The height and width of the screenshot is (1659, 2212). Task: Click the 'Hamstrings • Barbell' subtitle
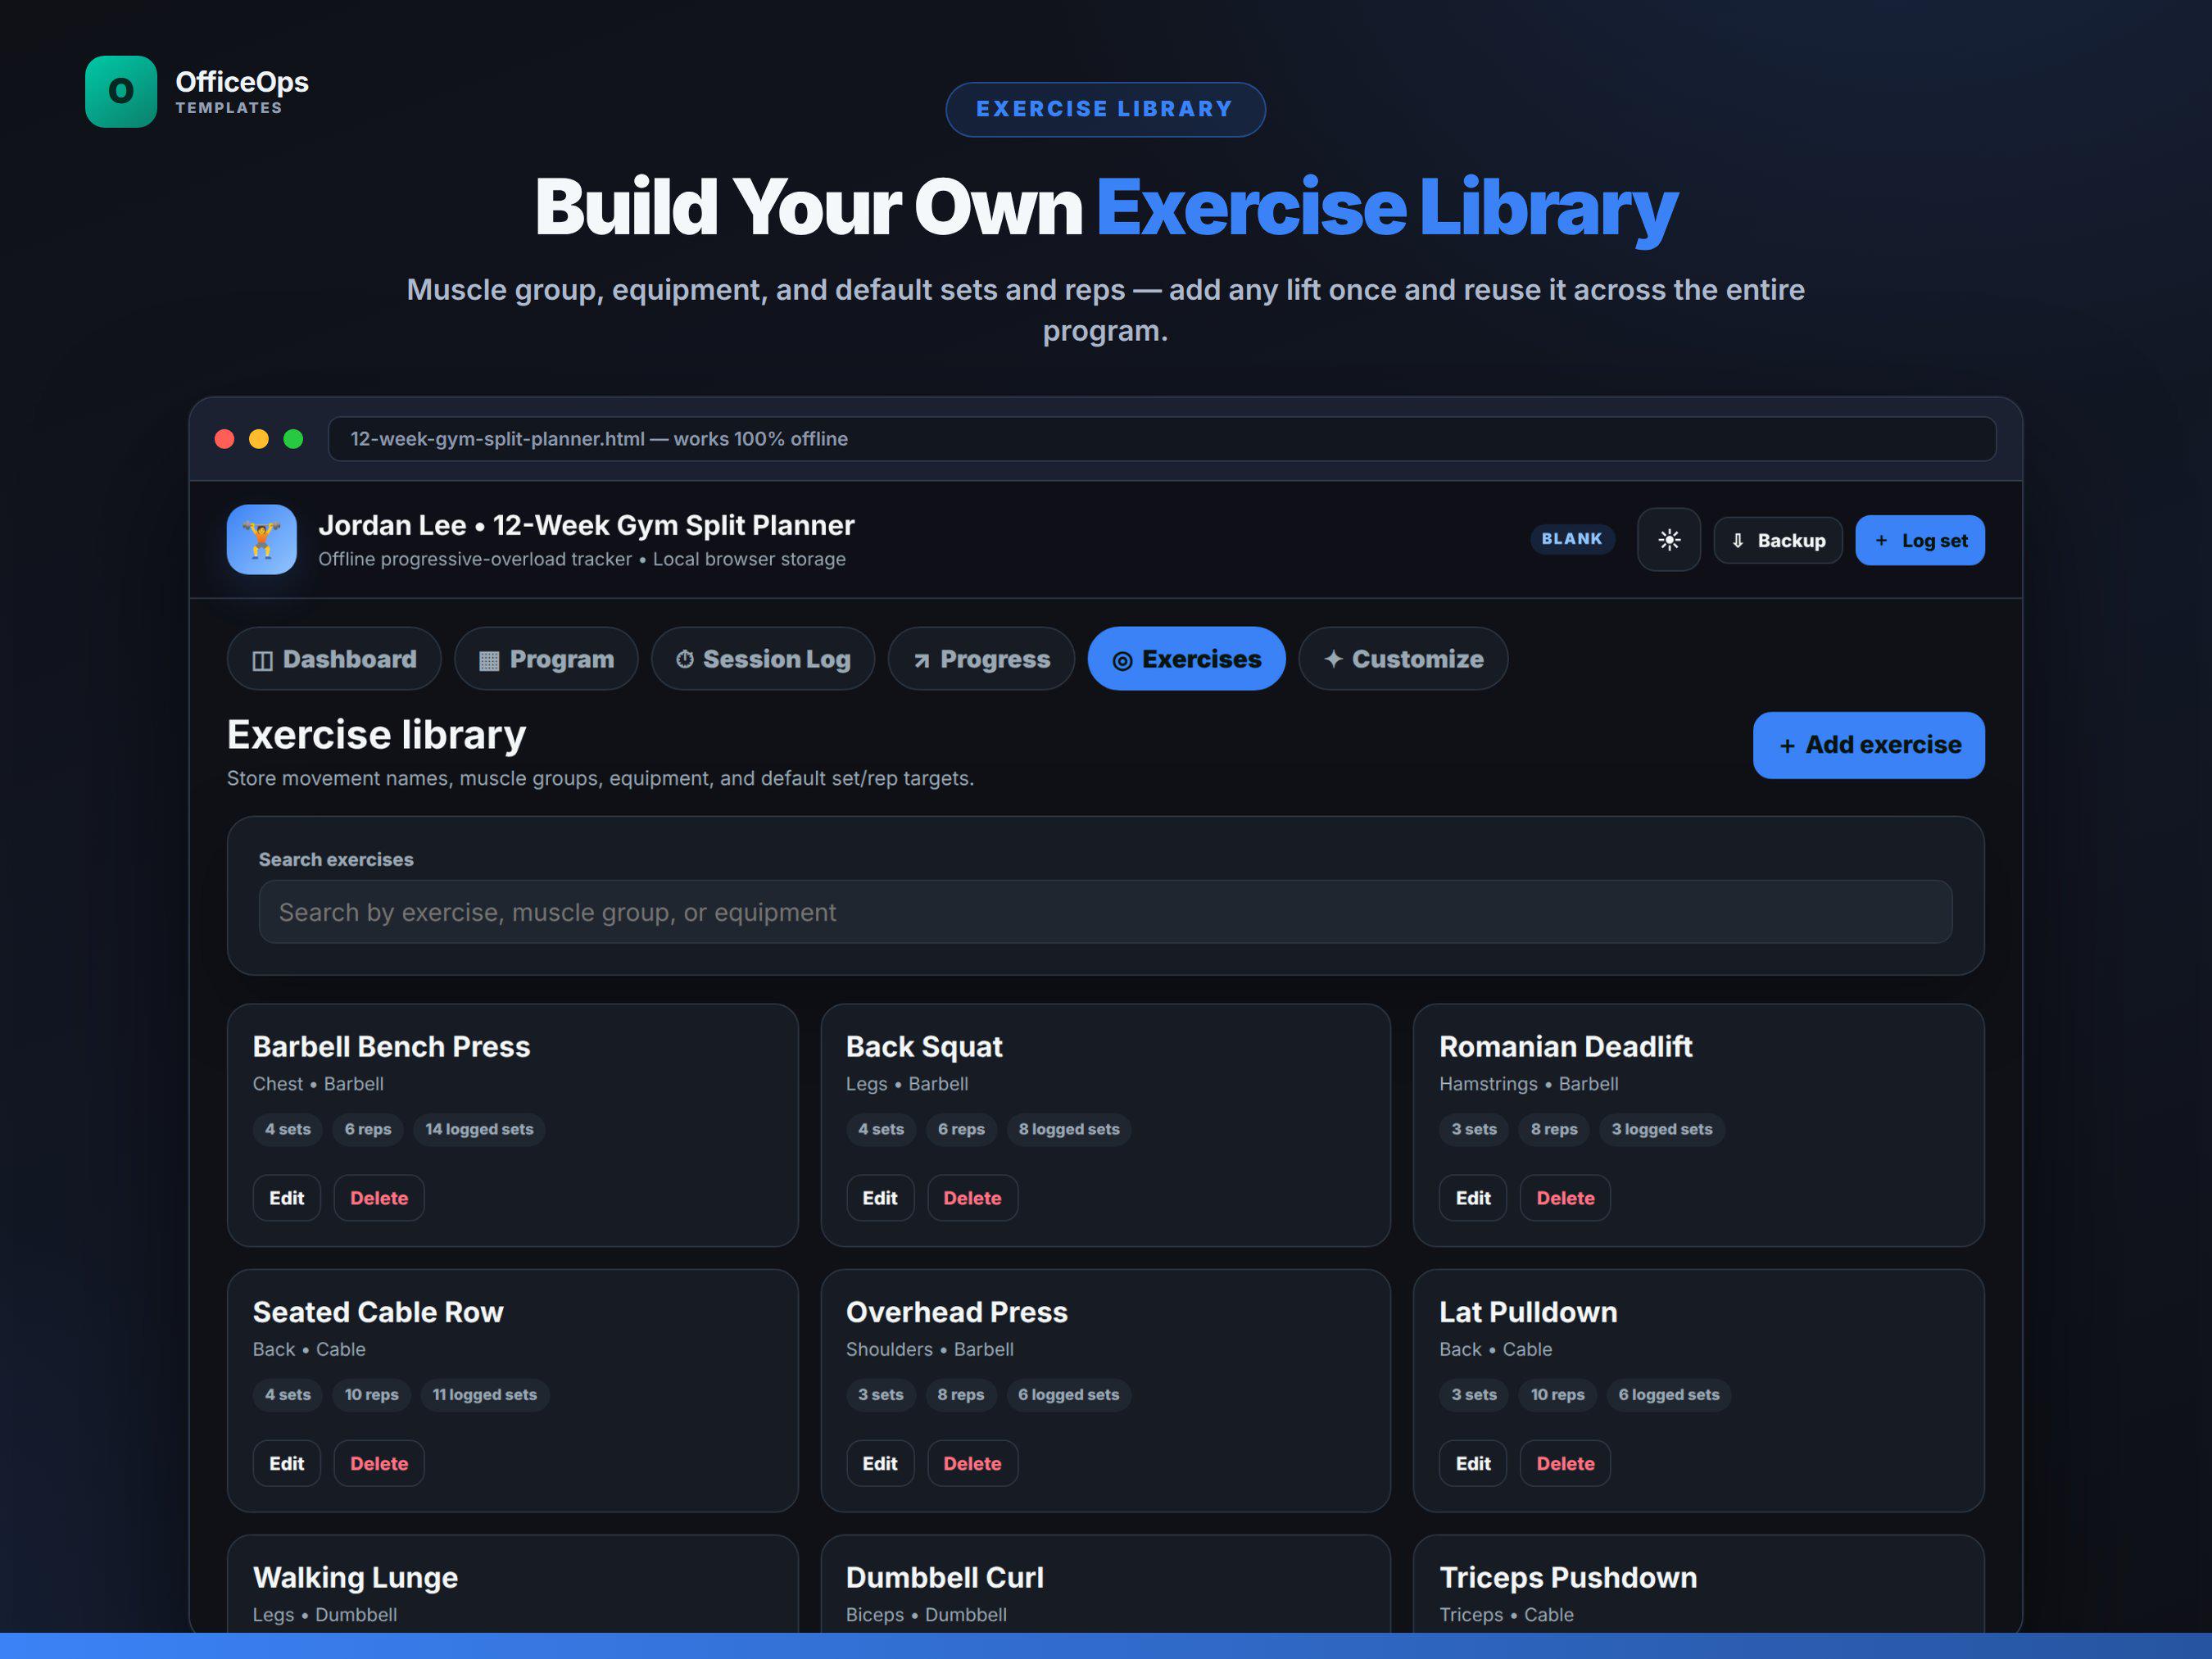[x=1528, y=1084]
